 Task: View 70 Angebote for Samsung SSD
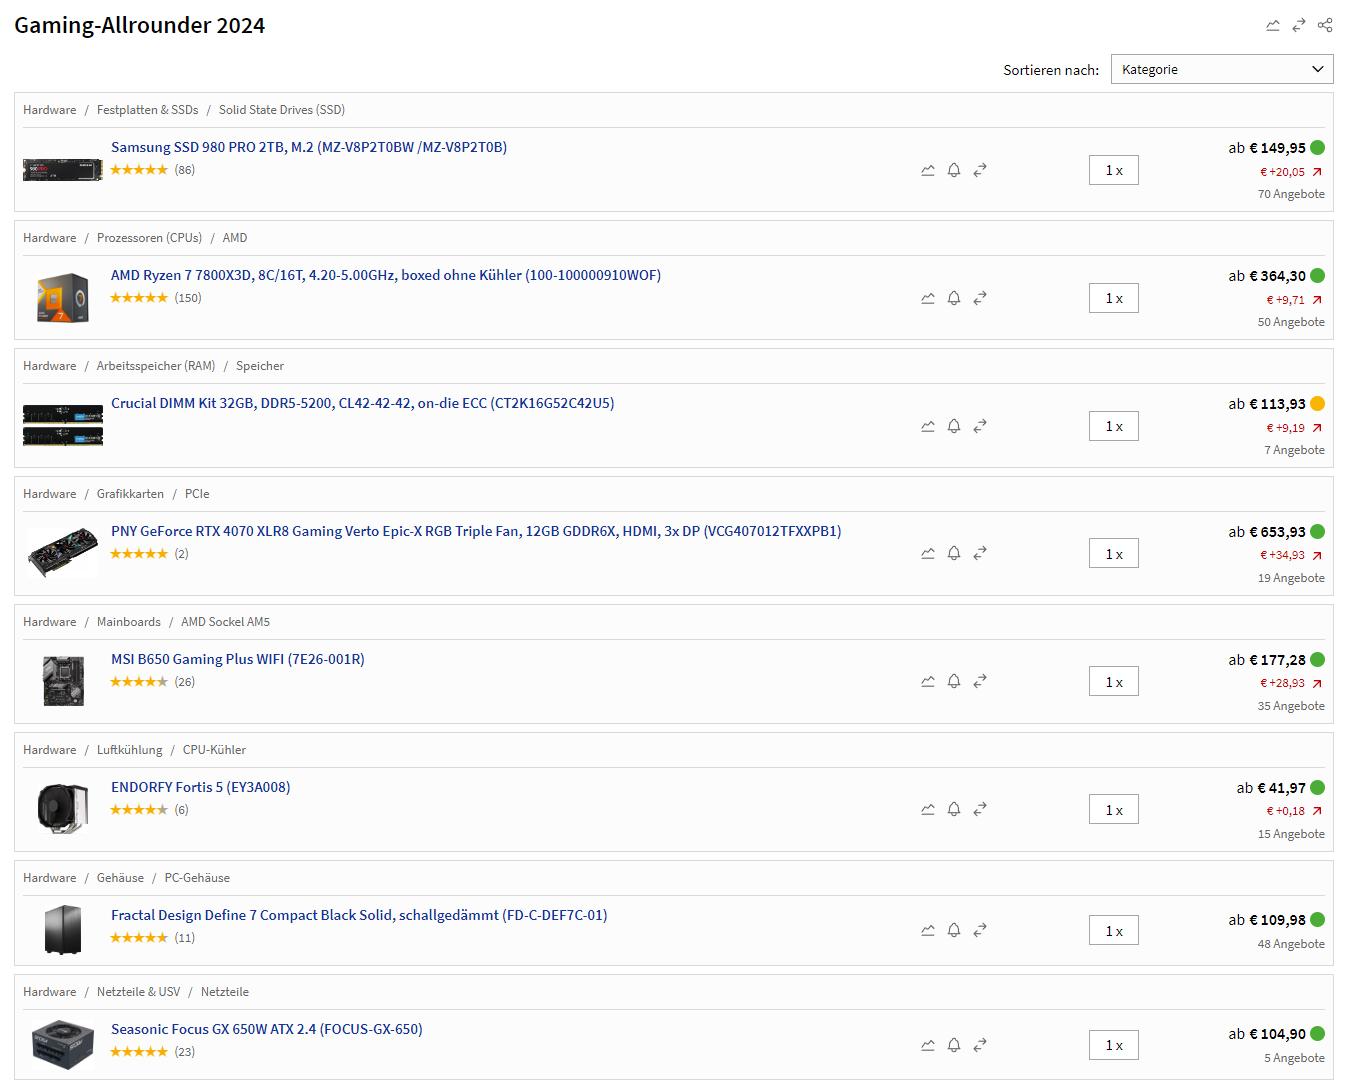pyautogui.click(x=1291, y=194)
